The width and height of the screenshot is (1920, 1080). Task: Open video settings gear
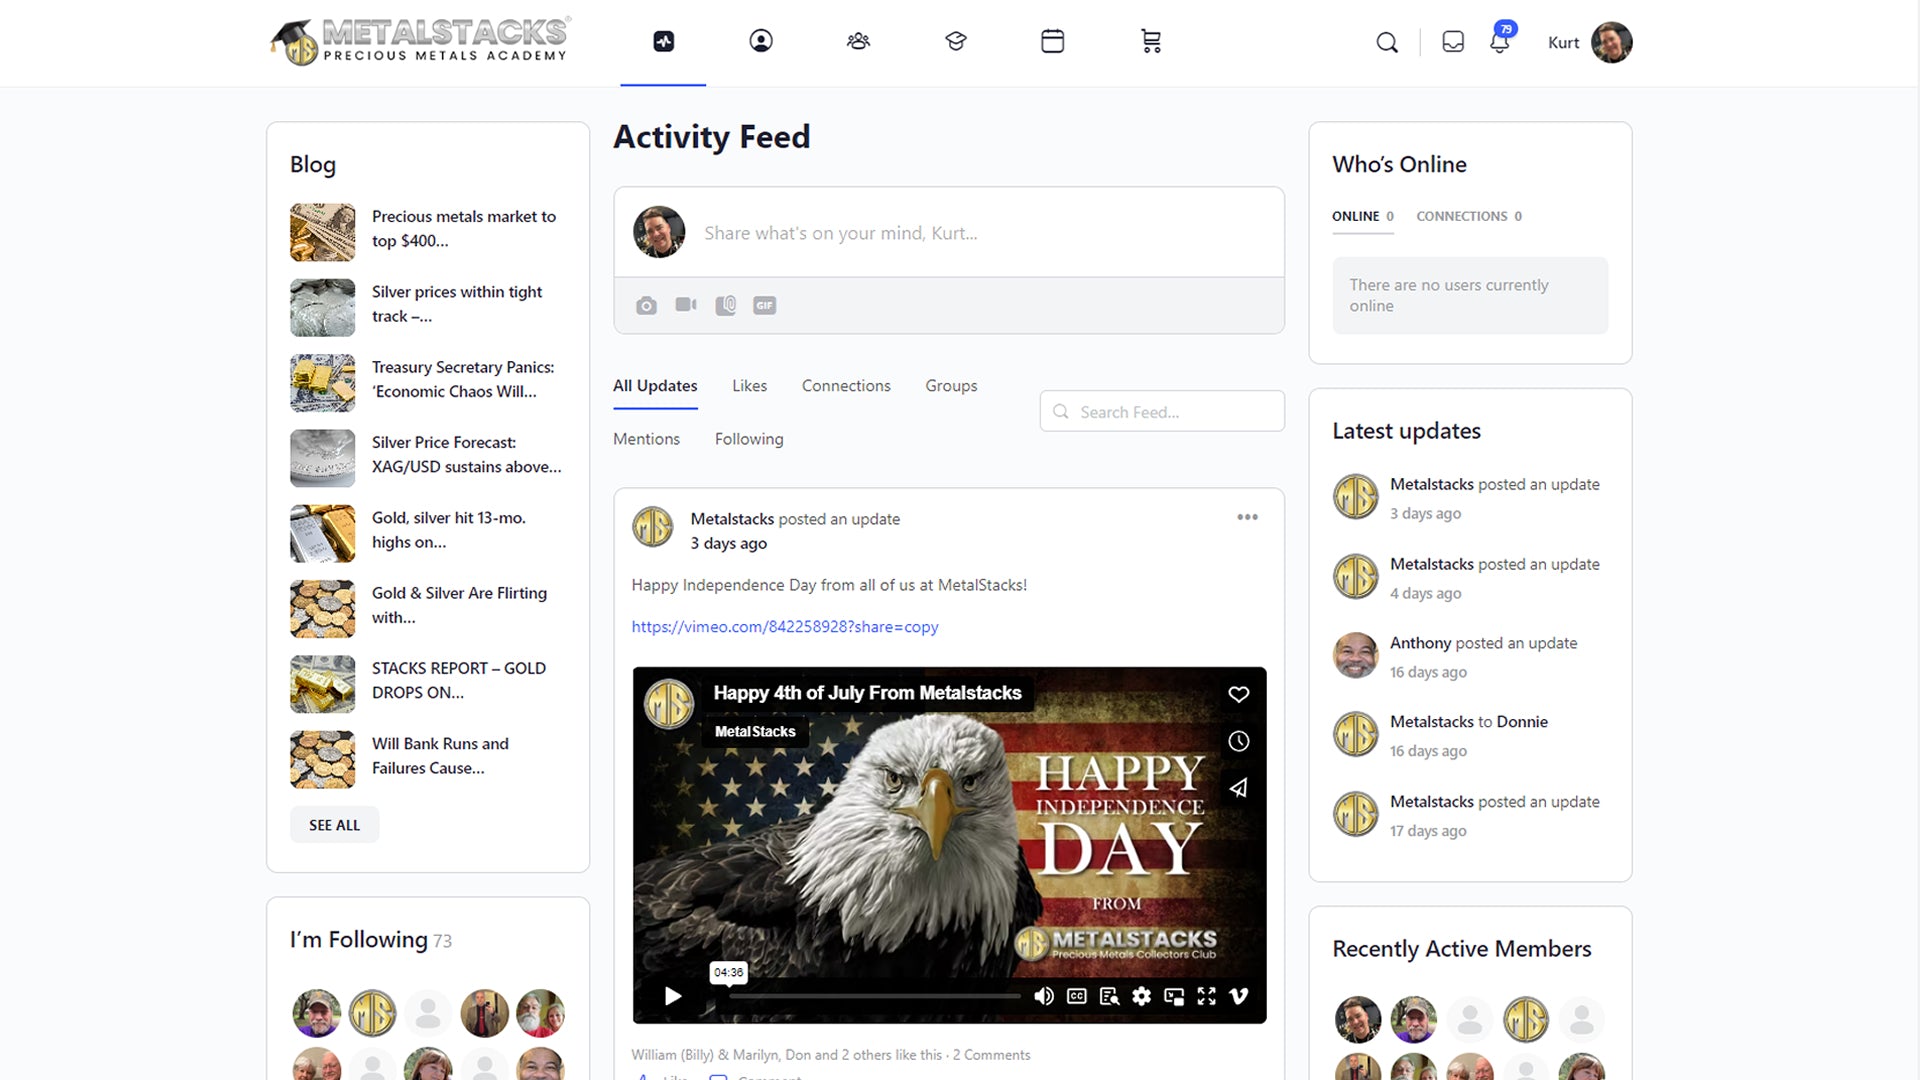pyautogui.click(x=1141, y=996)
